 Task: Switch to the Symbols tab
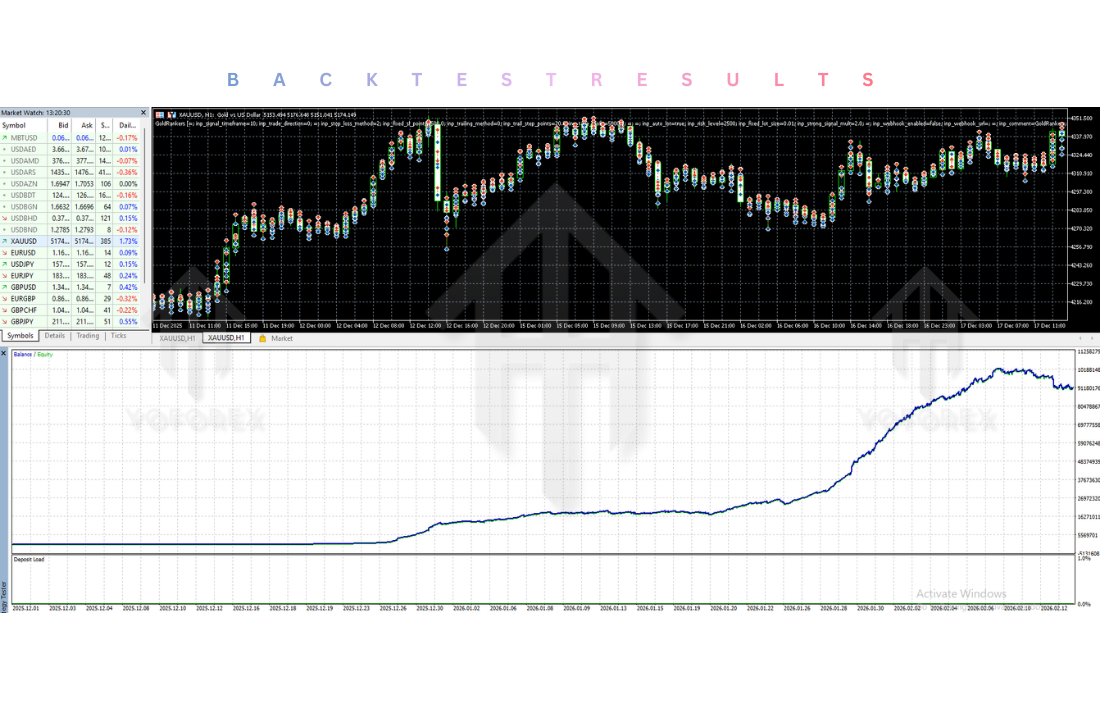coord(20,336)
